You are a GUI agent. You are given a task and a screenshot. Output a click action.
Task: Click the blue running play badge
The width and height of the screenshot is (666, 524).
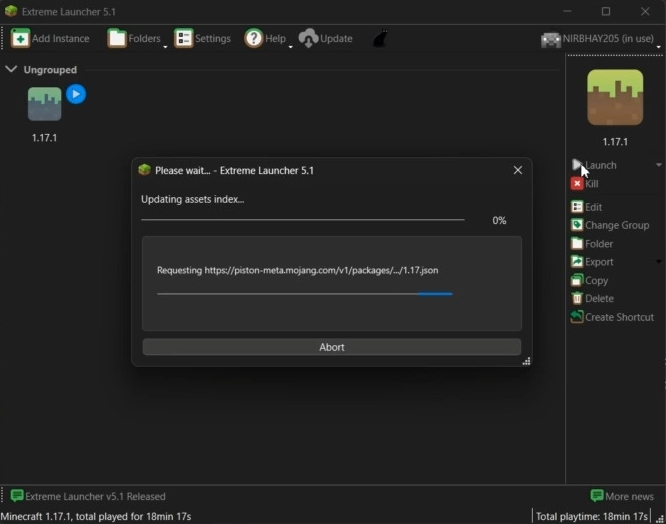(x=76, y=94)
